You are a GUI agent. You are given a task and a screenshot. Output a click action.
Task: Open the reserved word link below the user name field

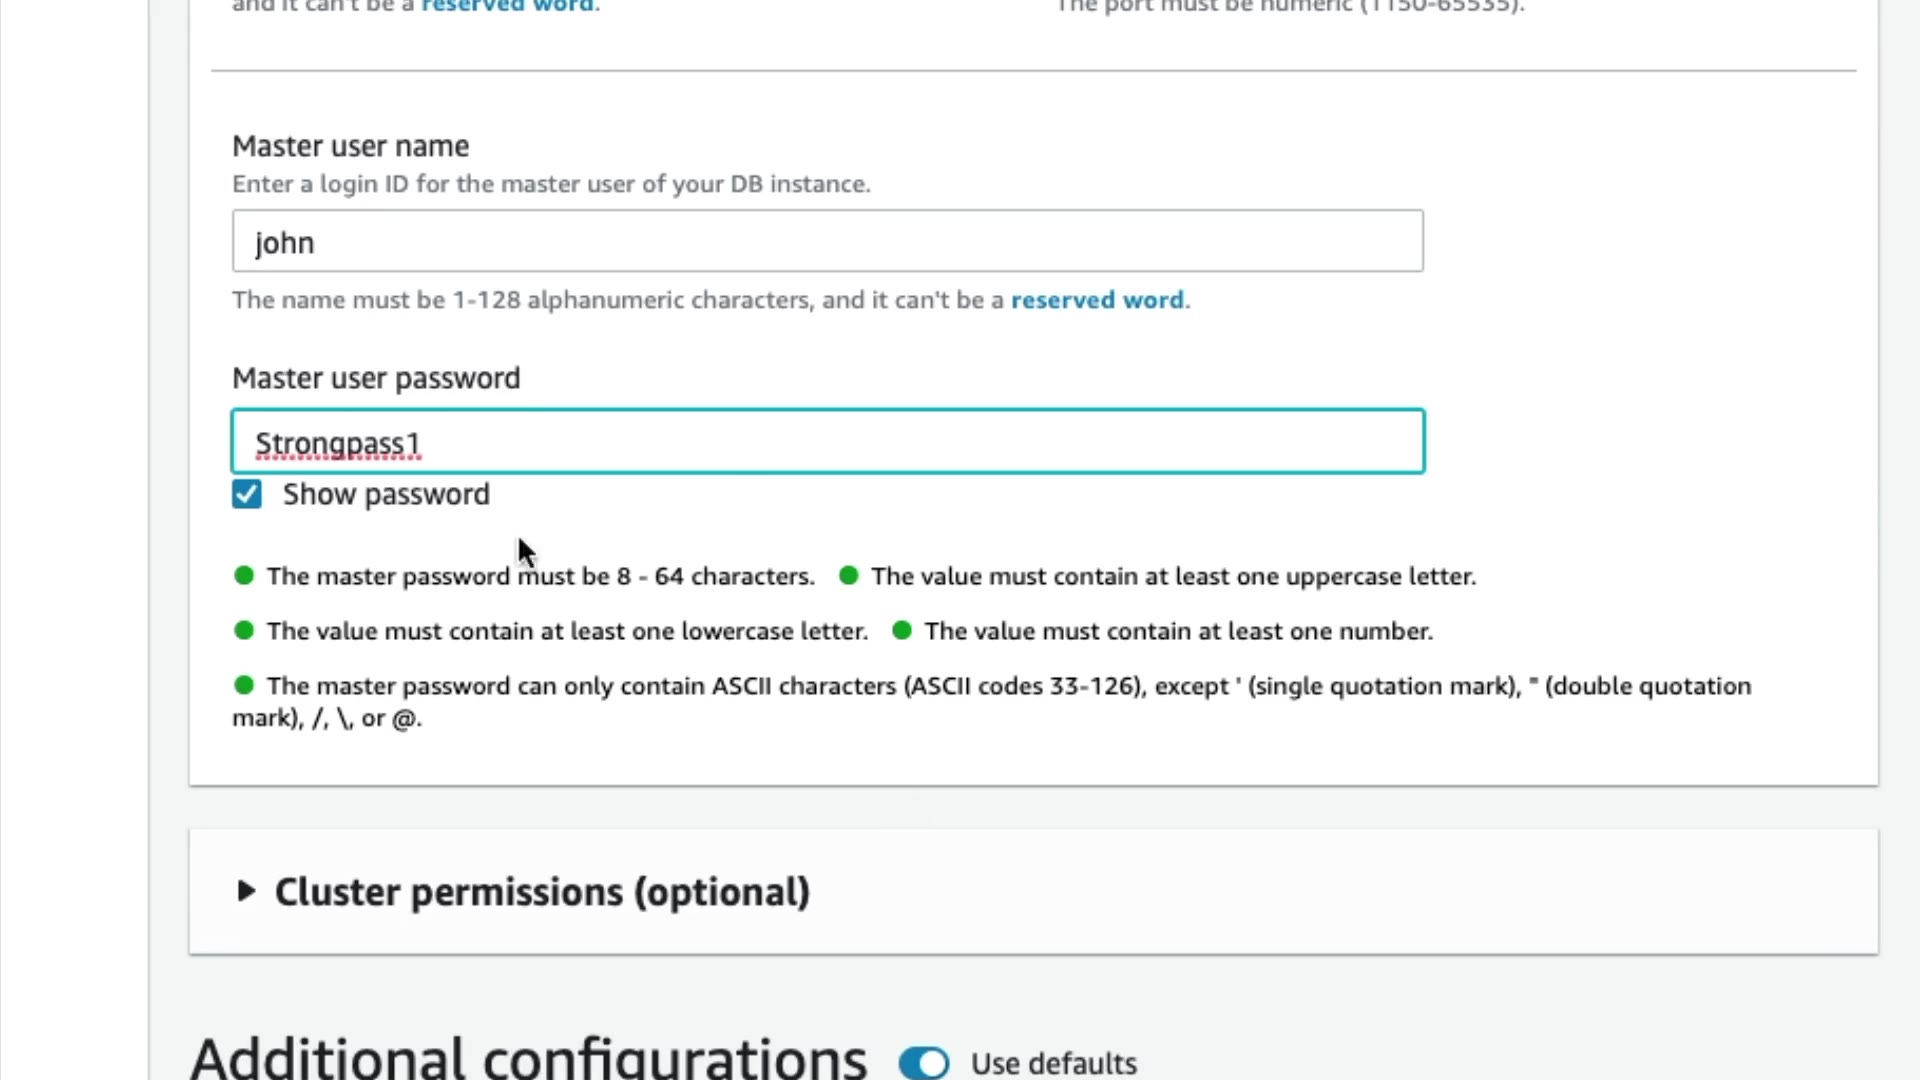pos(1097,300)
